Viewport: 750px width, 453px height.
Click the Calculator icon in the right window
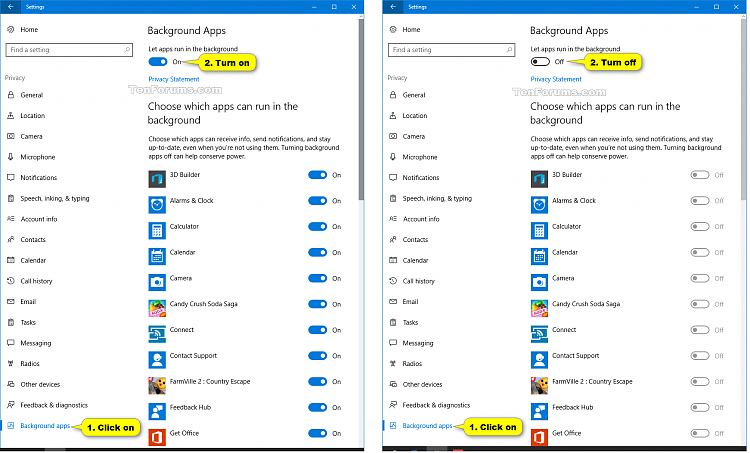(540, 231)
